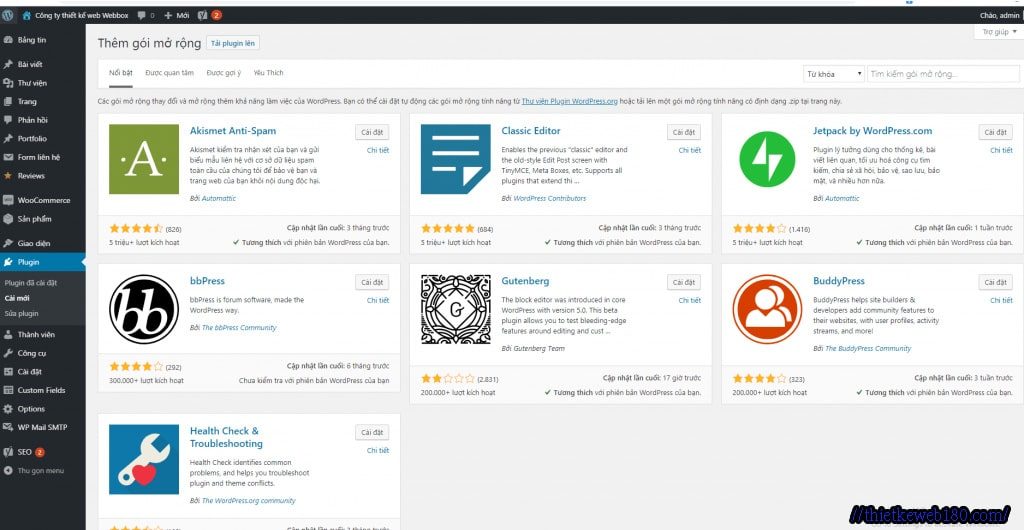1024x530 pixels.
Task: Click the plugin search input field
Action: [x=940, y=74]
